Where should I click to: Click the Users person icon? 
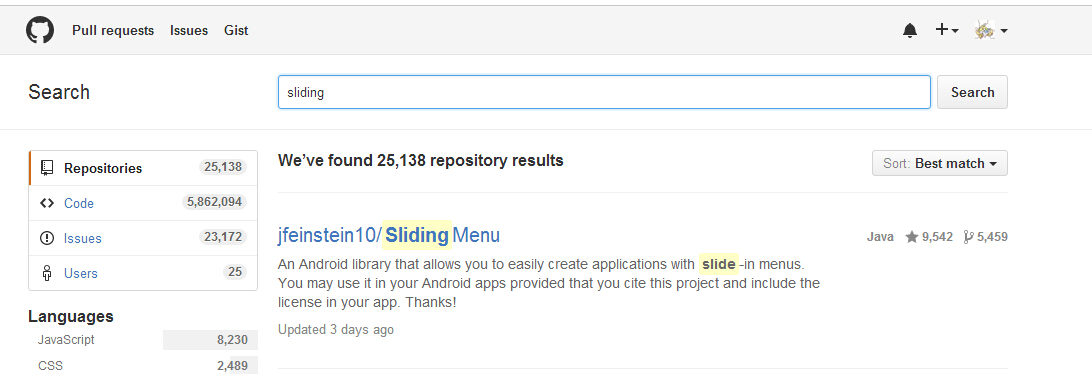click(47, 273)
